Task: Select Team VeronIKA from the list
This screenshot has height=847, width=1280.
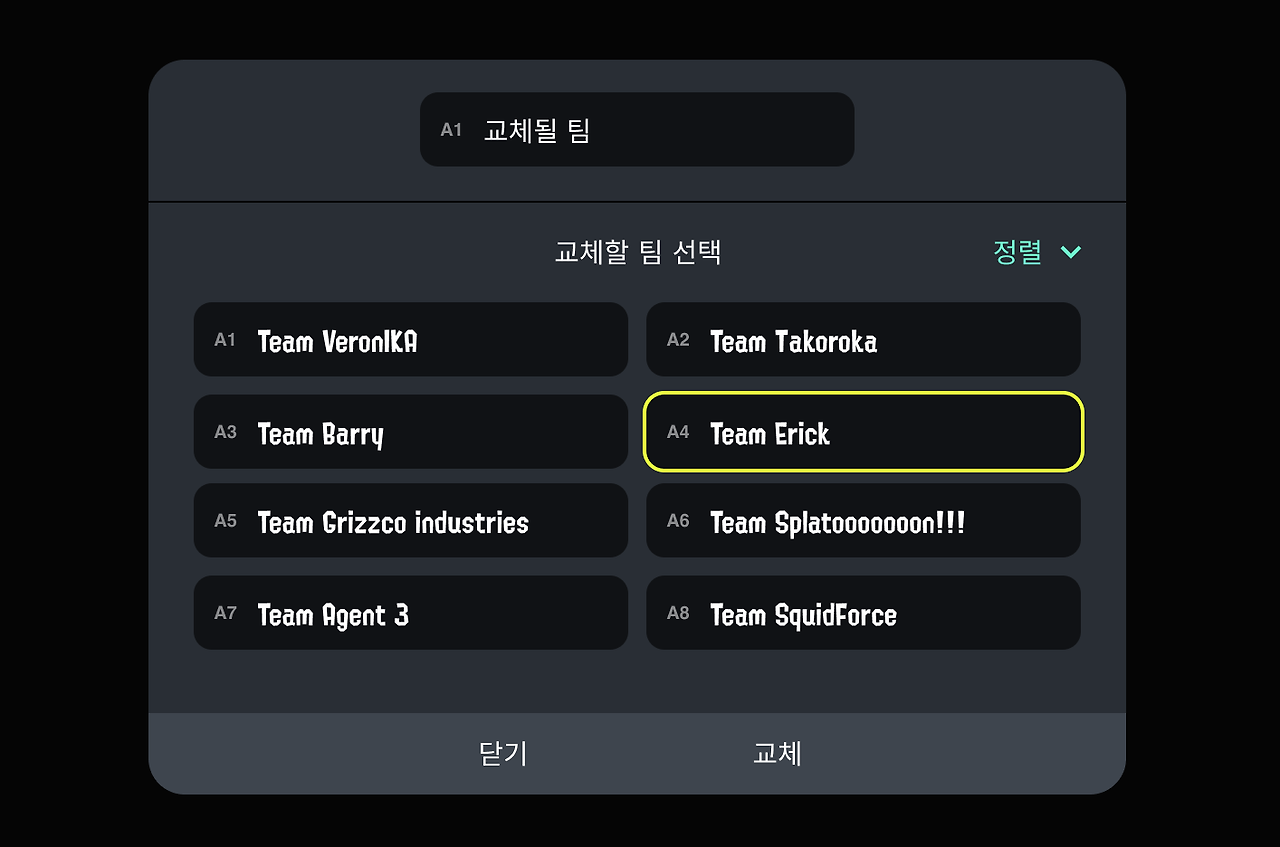Action: pos(410,340)
